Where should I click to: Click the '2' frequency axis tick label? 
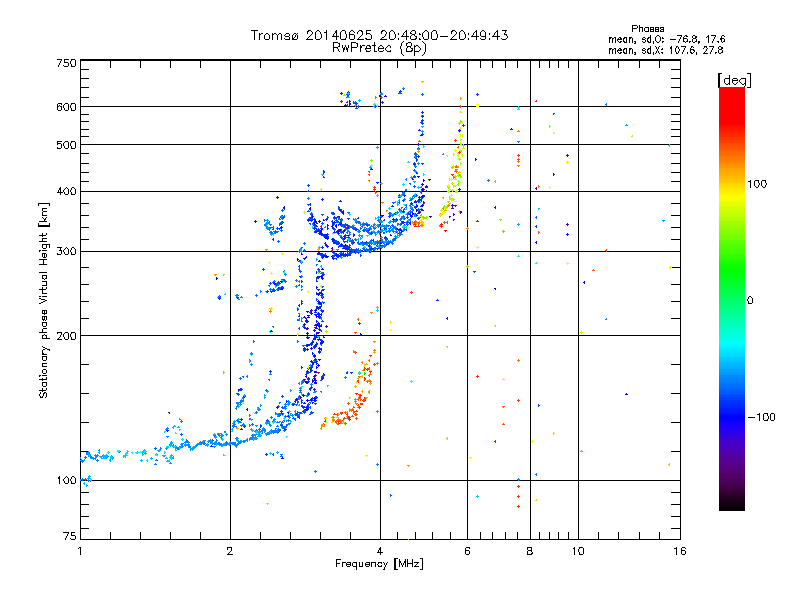(x=230, y=551)
